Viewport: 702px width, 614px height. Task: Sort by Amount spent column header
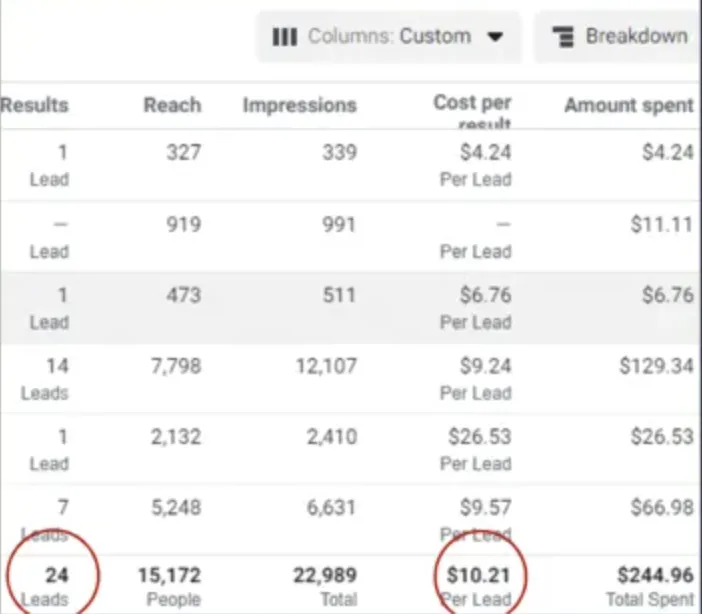pyautogui.click(x=628, y=105)
